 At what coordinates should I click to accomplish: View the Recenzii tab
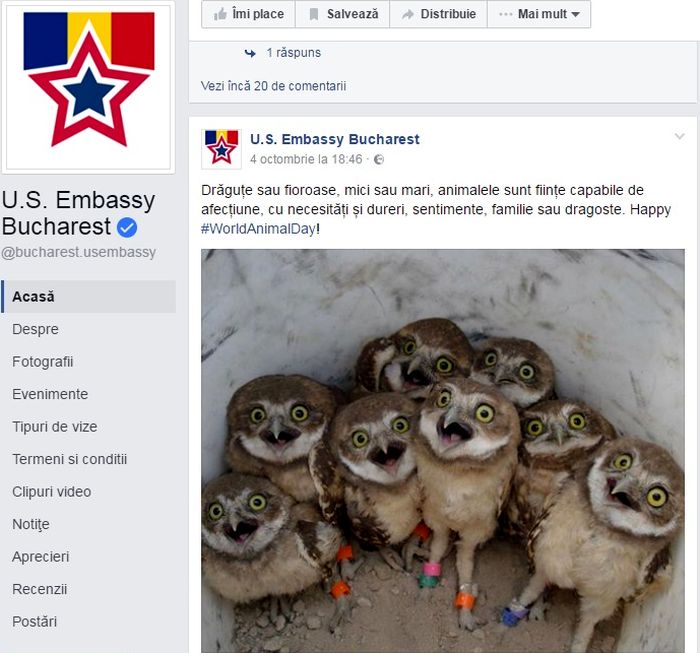40,590
